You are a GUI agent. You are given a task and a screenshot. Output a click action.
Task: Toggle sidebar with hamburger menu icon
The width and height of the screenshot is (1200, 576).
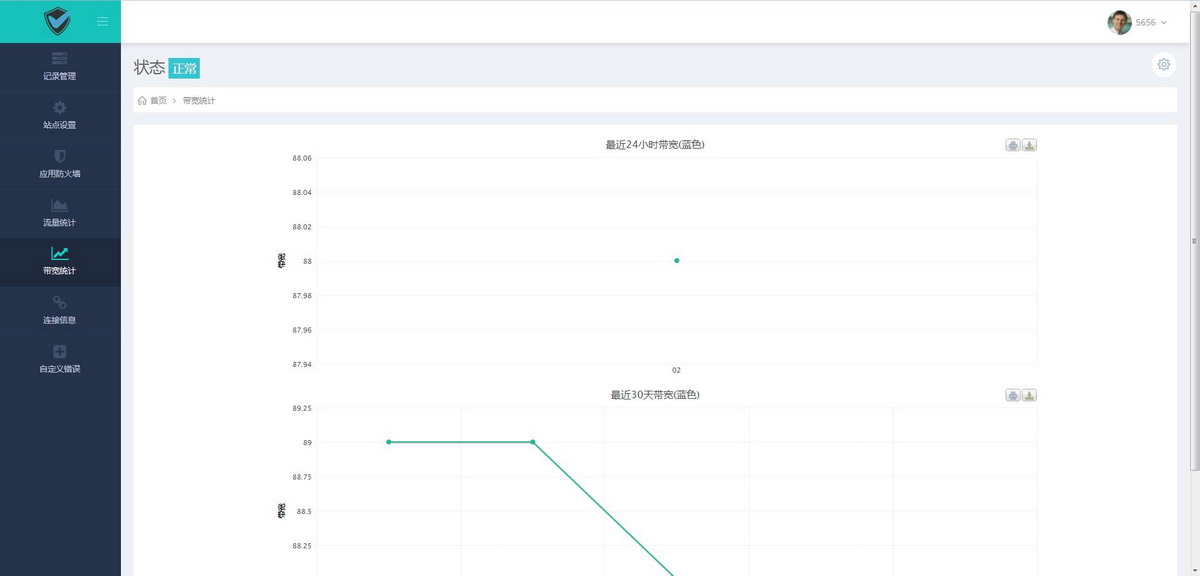[101, 20]
